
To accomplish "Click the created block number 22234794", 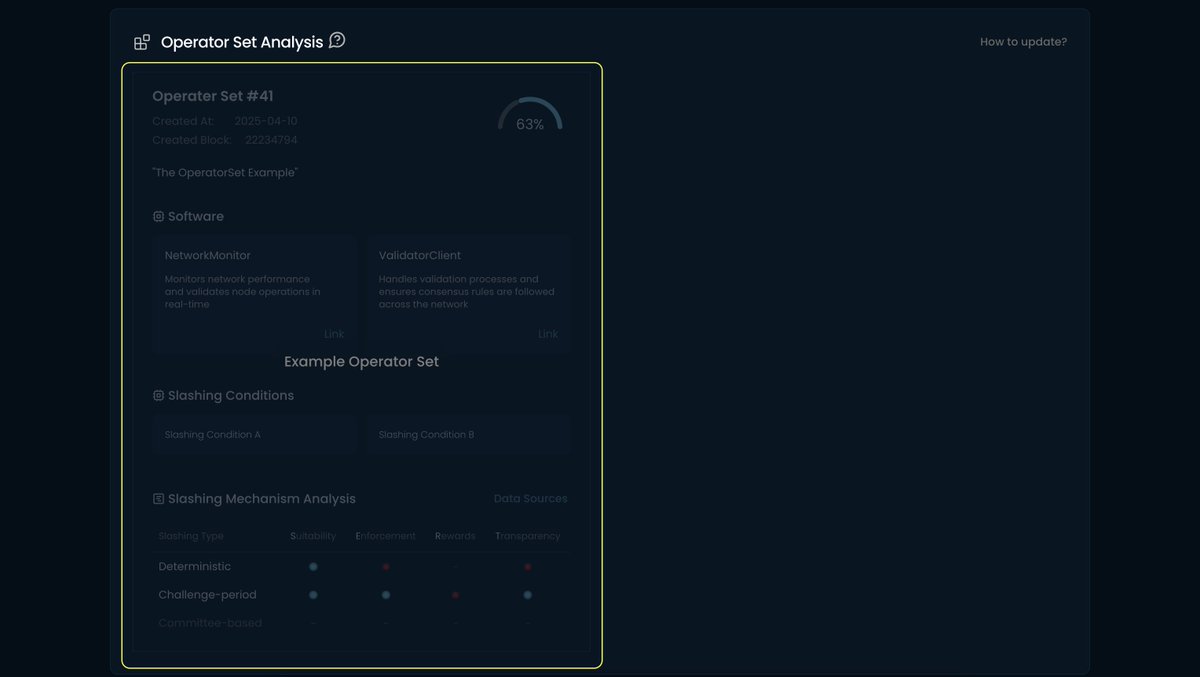I will click(x=271, y=140).
